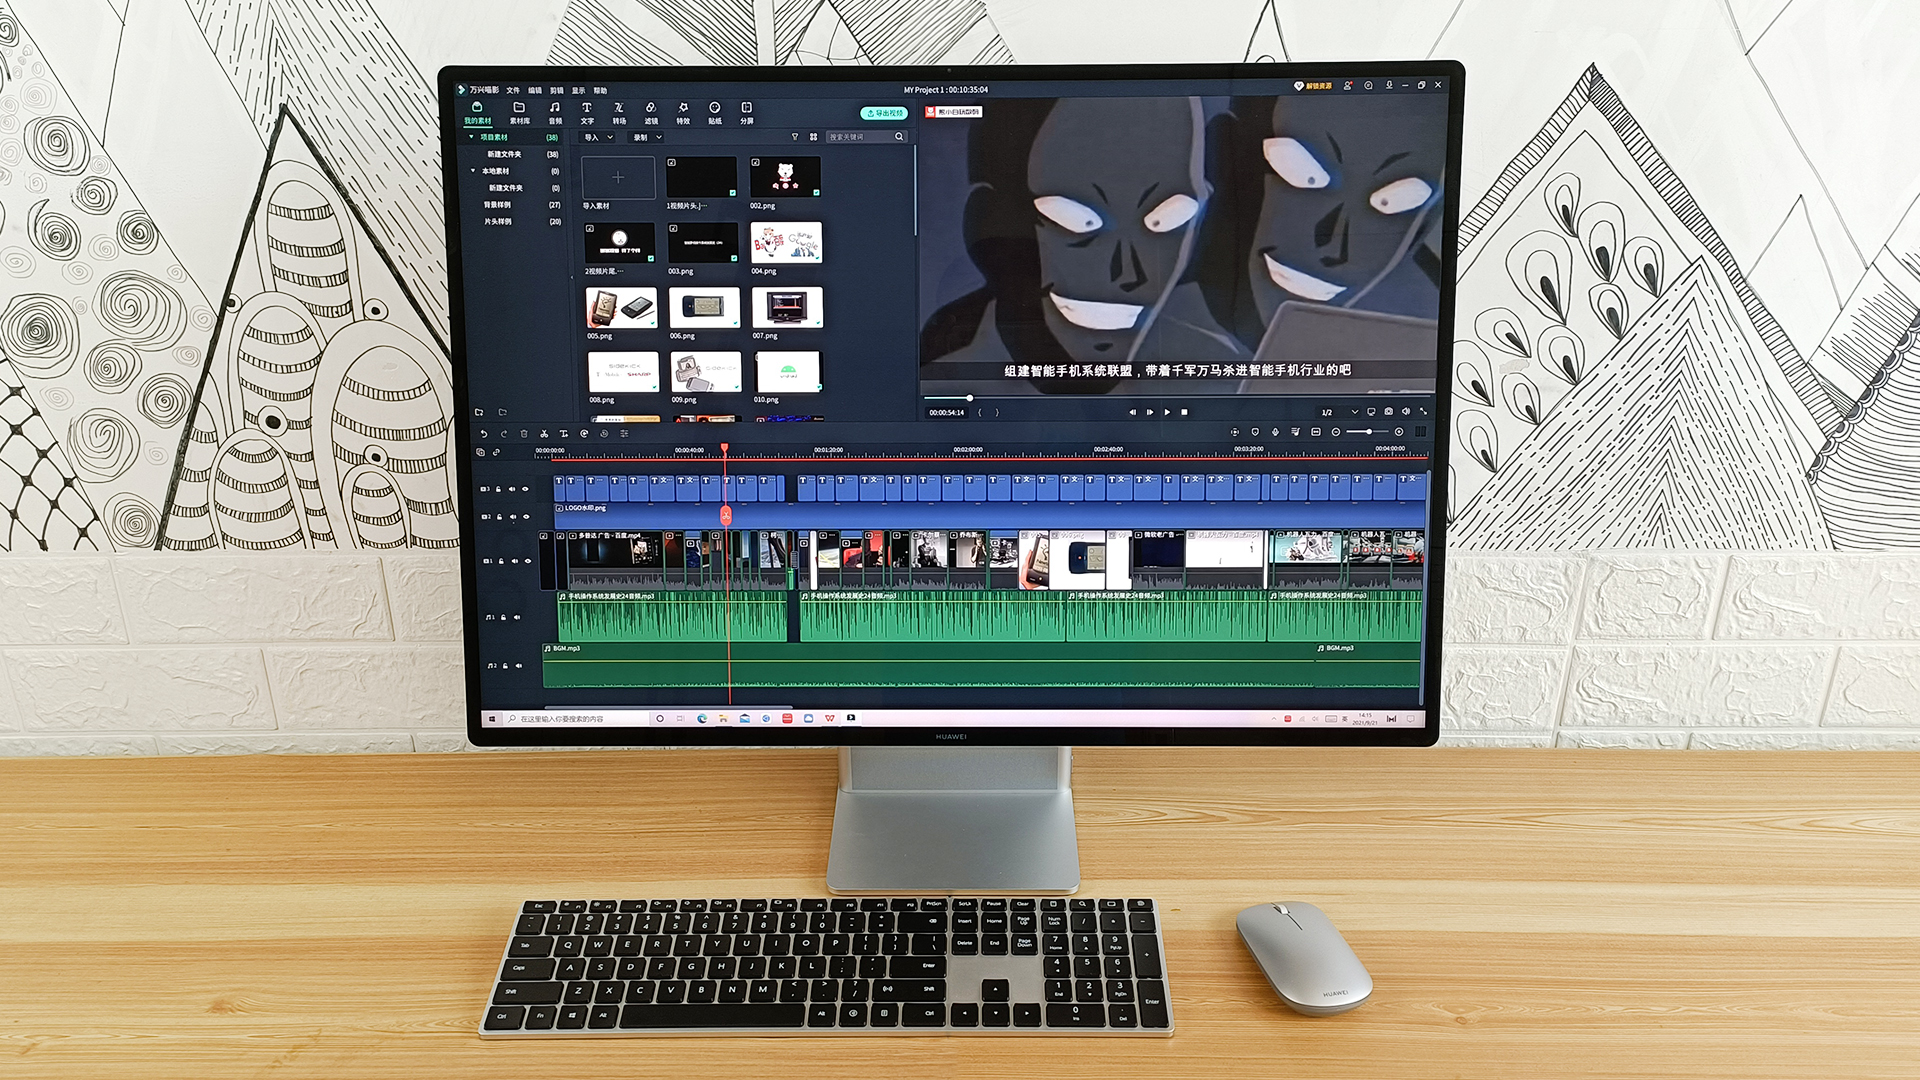
Task: Click the add track icon beside the ruler
Action: 481,452
